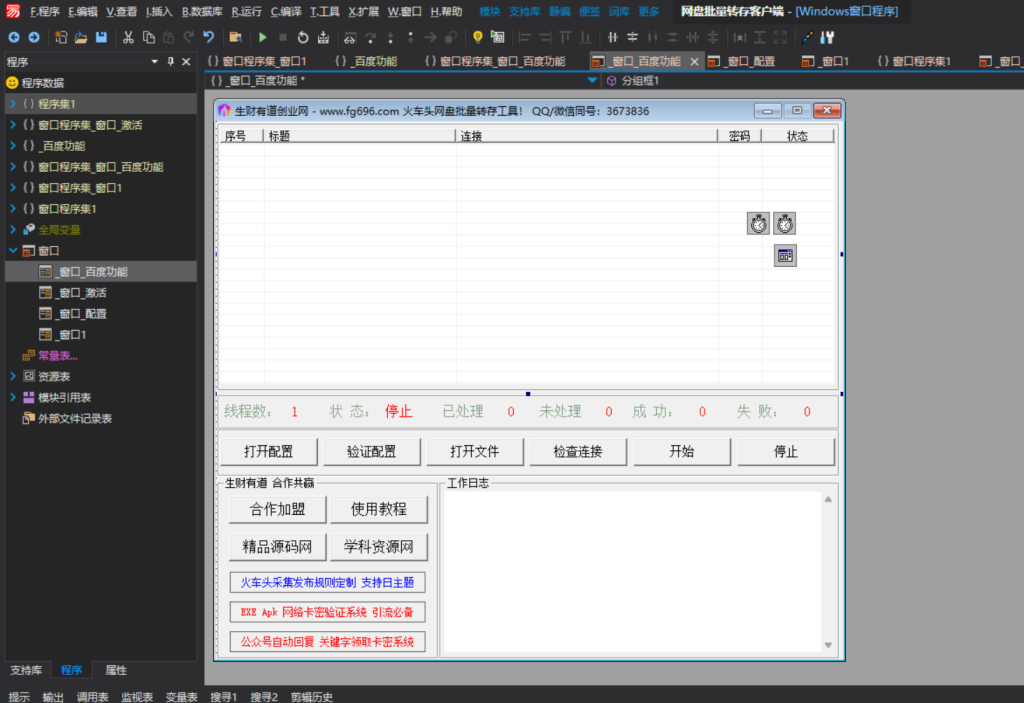Viewport: 1024px width, 703px height.
Task: Run the program via green play toolbar icon
Action: tap(263, 37)
